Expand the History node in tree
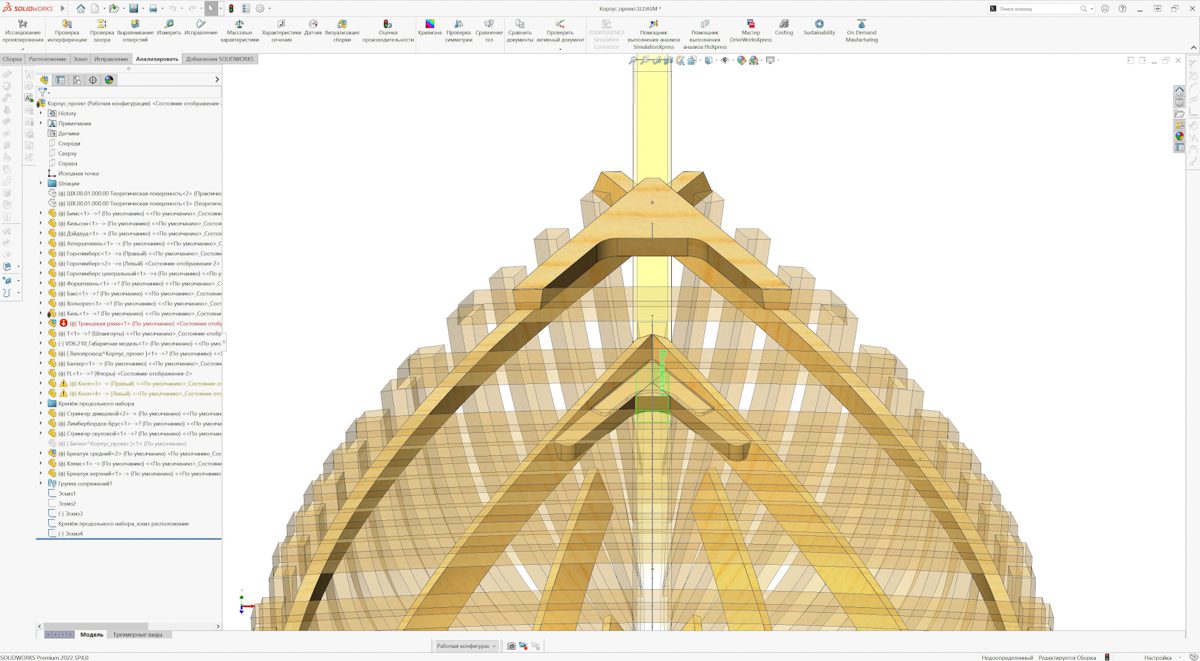The width and height of the screenshot is (1200, 661). [x=41, y=113]
